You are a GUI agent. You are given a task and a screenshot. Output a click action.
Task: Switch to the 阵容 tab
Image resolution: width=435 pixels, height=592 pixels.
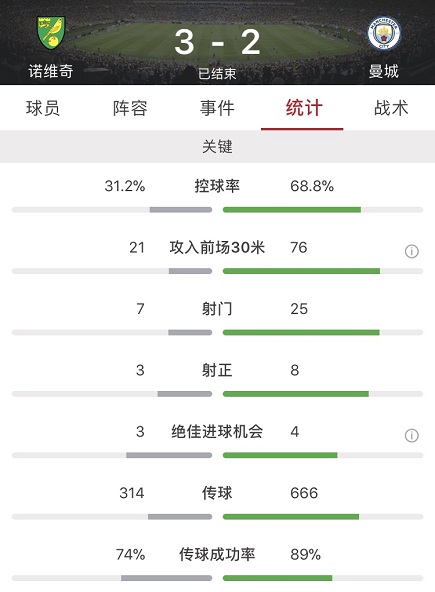(130, 108)
